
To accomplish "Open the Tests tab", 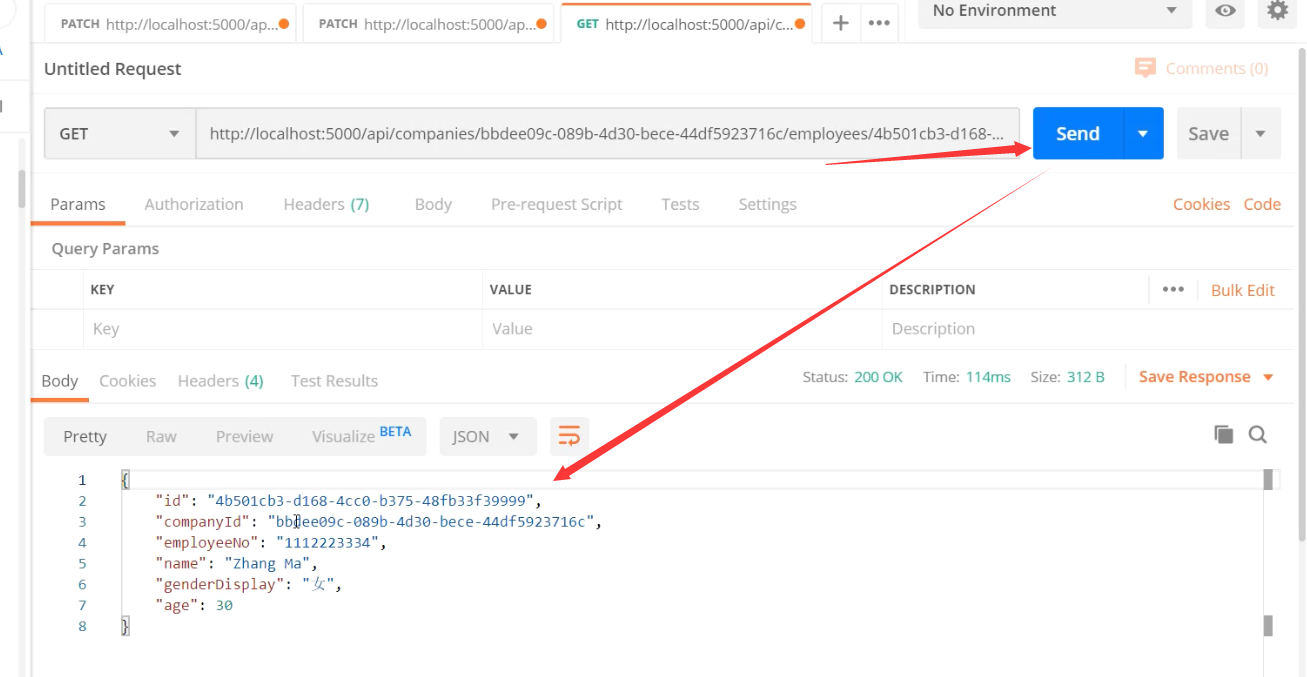I will [680, 204].
